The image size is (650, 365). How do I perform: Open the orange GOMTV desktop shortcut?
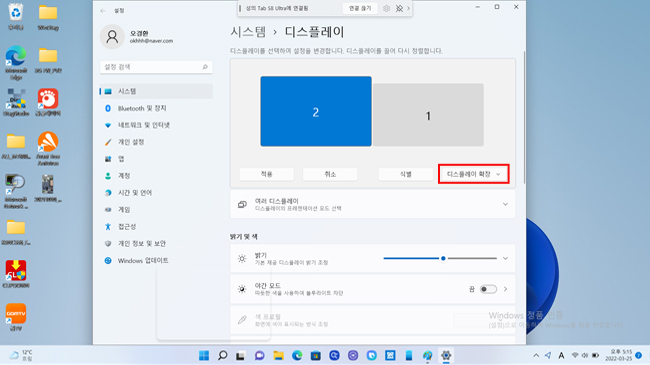pyautogui.click(x=16, y=317)
